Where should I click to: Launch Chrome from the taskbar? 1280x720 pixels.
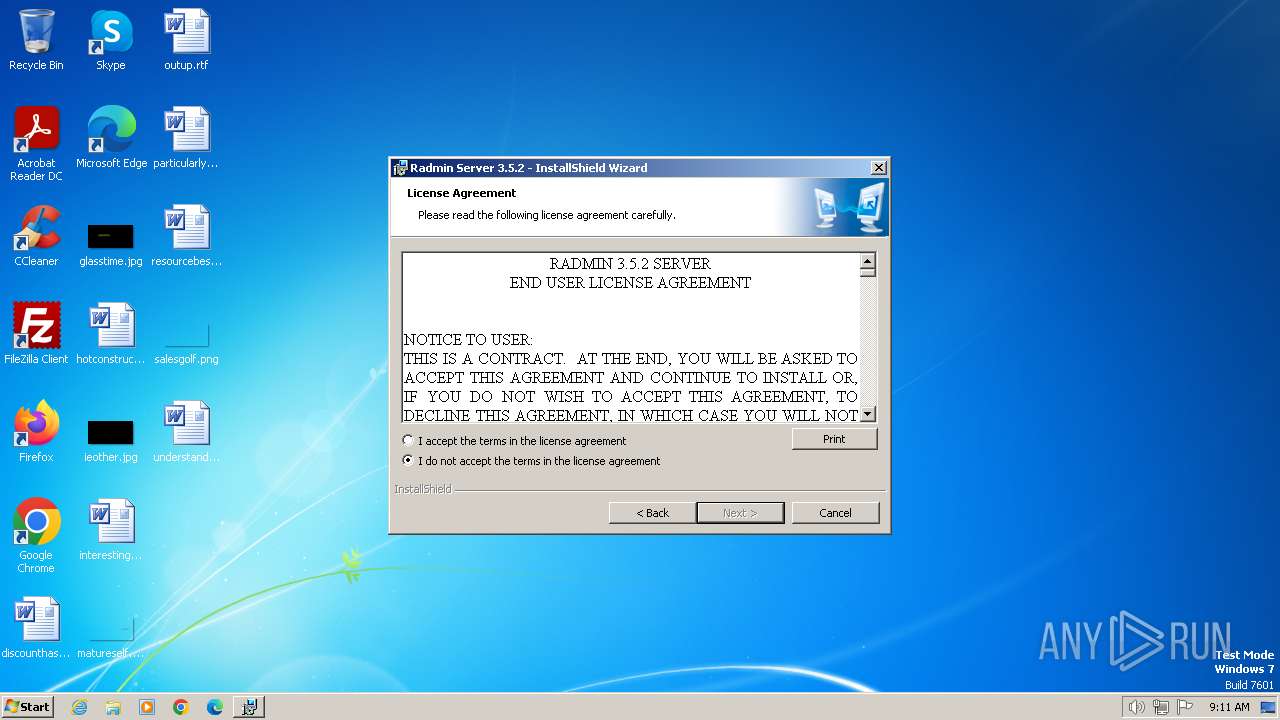pyautogui.click(x=181, y=707)
